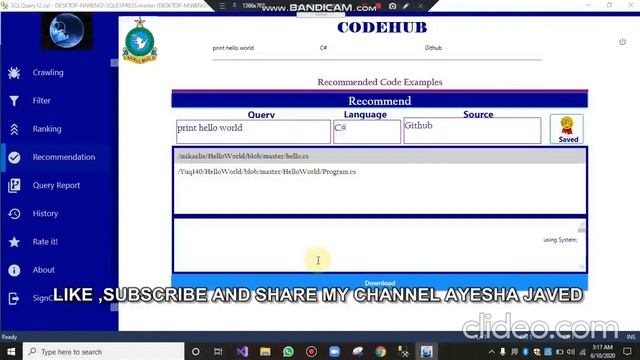Open the Windows Start menu
Image resolution: width=640 pixels, height=360 pixels.
click(11, 351)
